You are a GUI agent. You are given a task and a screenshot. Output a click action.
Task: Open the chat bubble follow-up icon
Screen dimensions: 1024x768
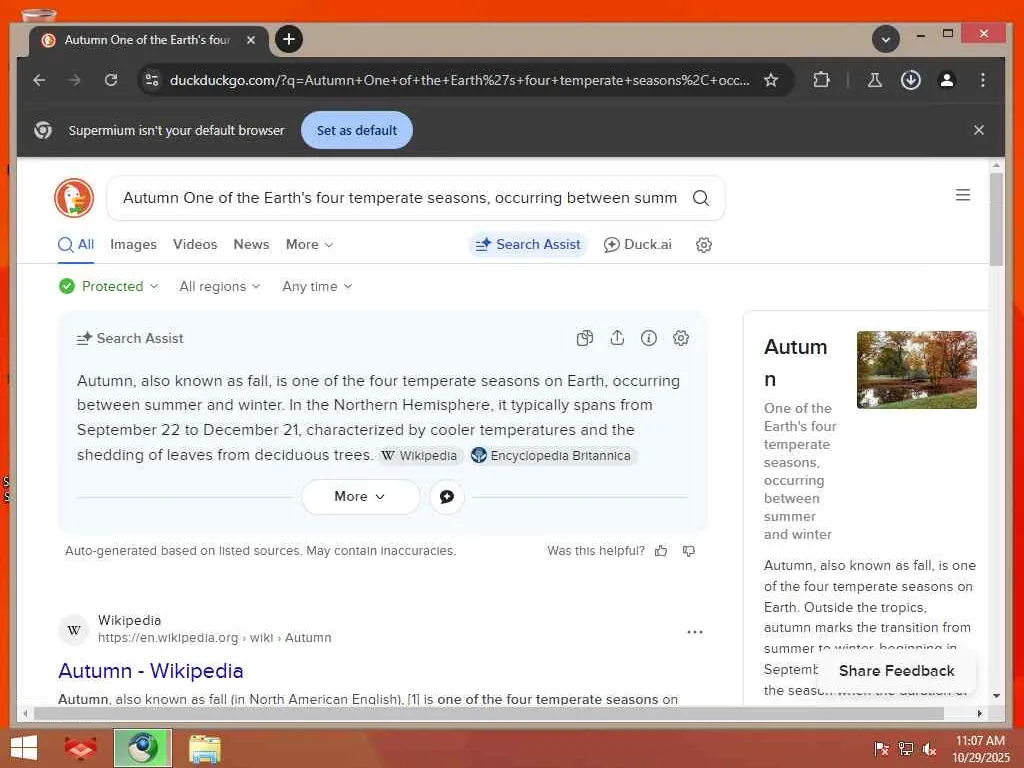click(447, 497)
